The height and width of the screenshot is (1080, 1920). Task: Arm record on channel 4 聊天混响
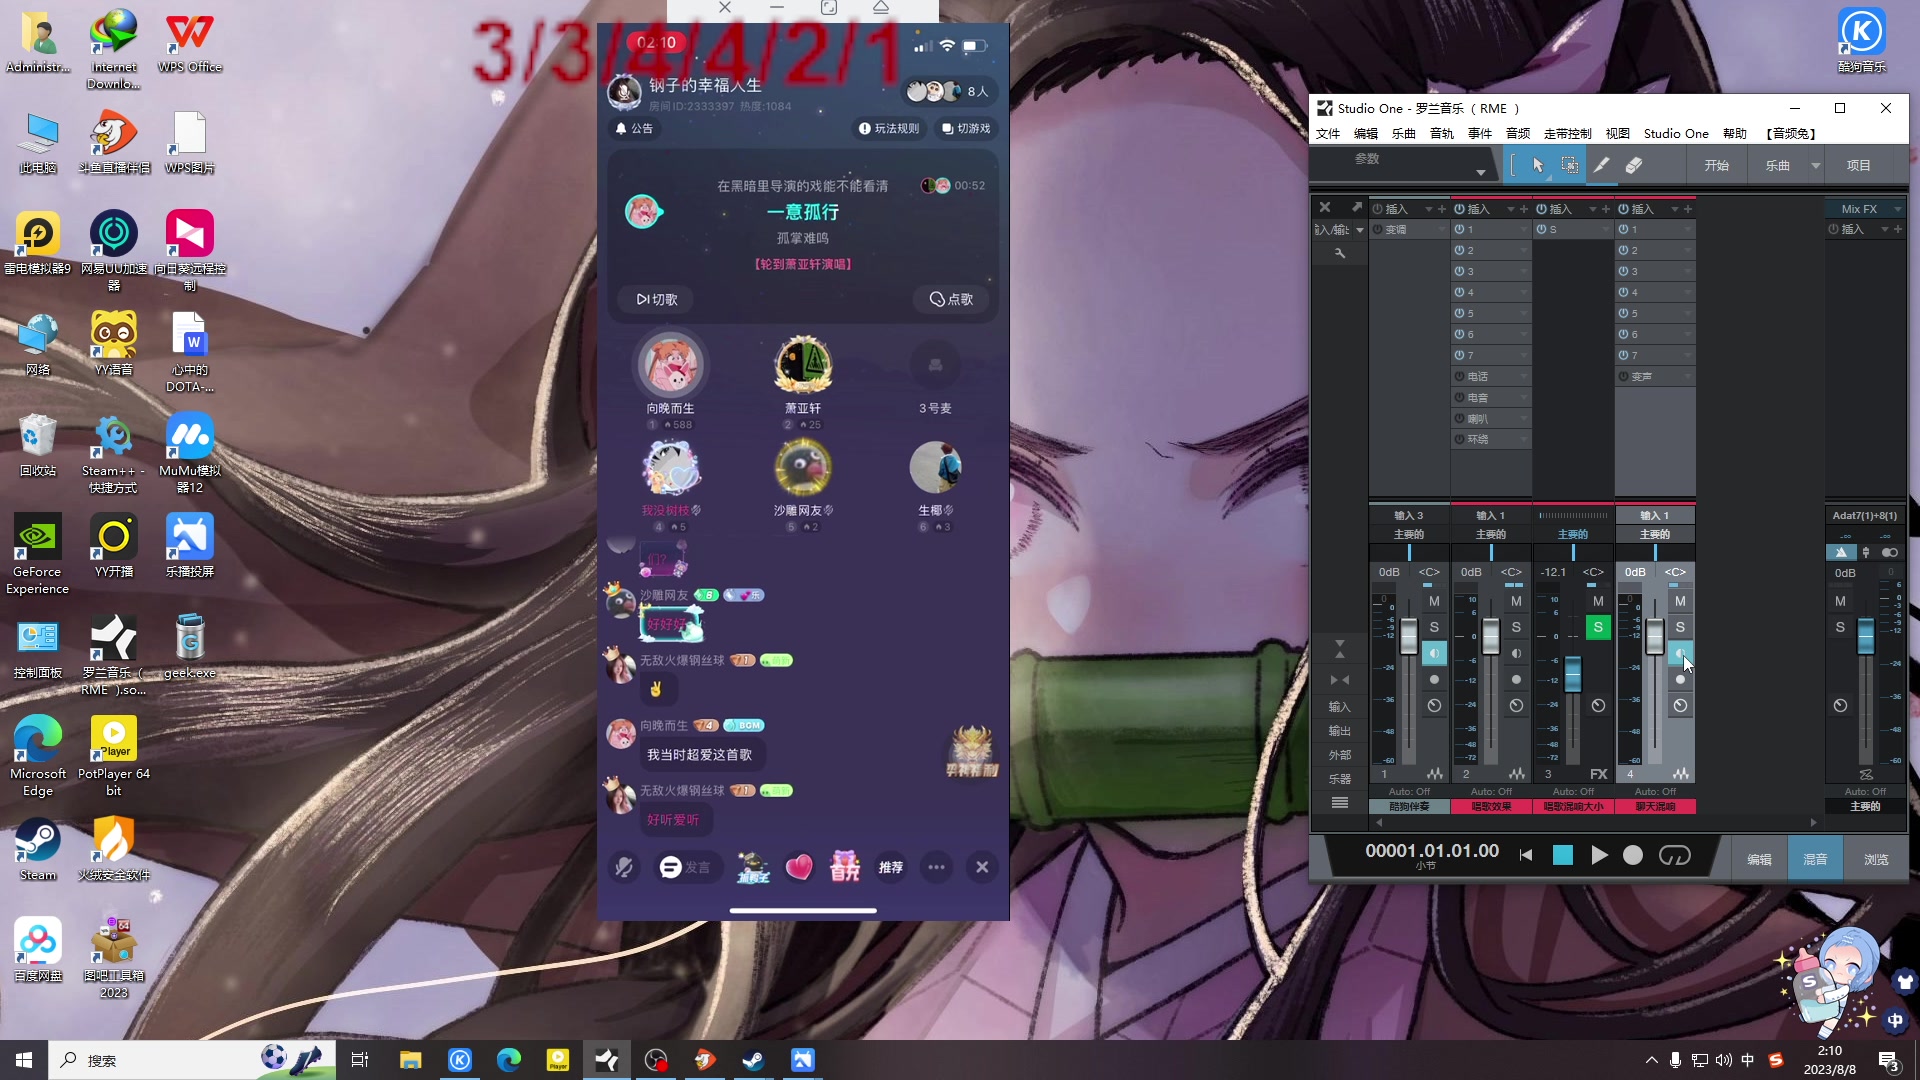(1680, 679)
